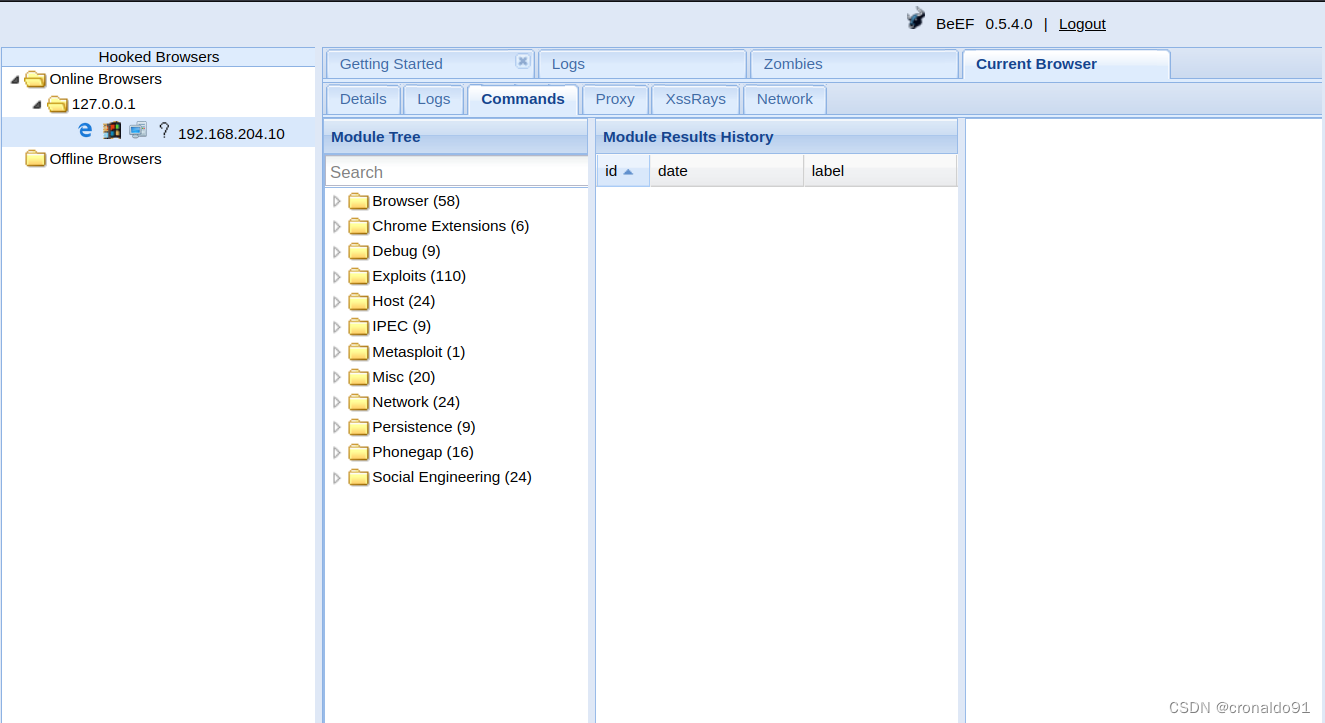
Task: Select the Phonegap (16) tree label
Action: [423, 452]
